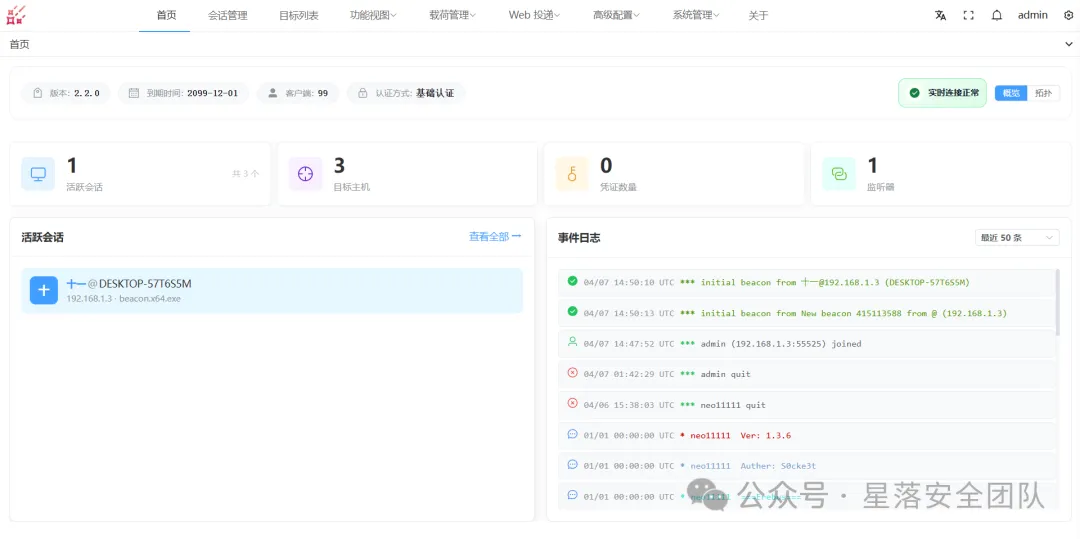Click the calendar icon for expiry date
This screenshot has width=1080, height=539.
tap(134, 93)
